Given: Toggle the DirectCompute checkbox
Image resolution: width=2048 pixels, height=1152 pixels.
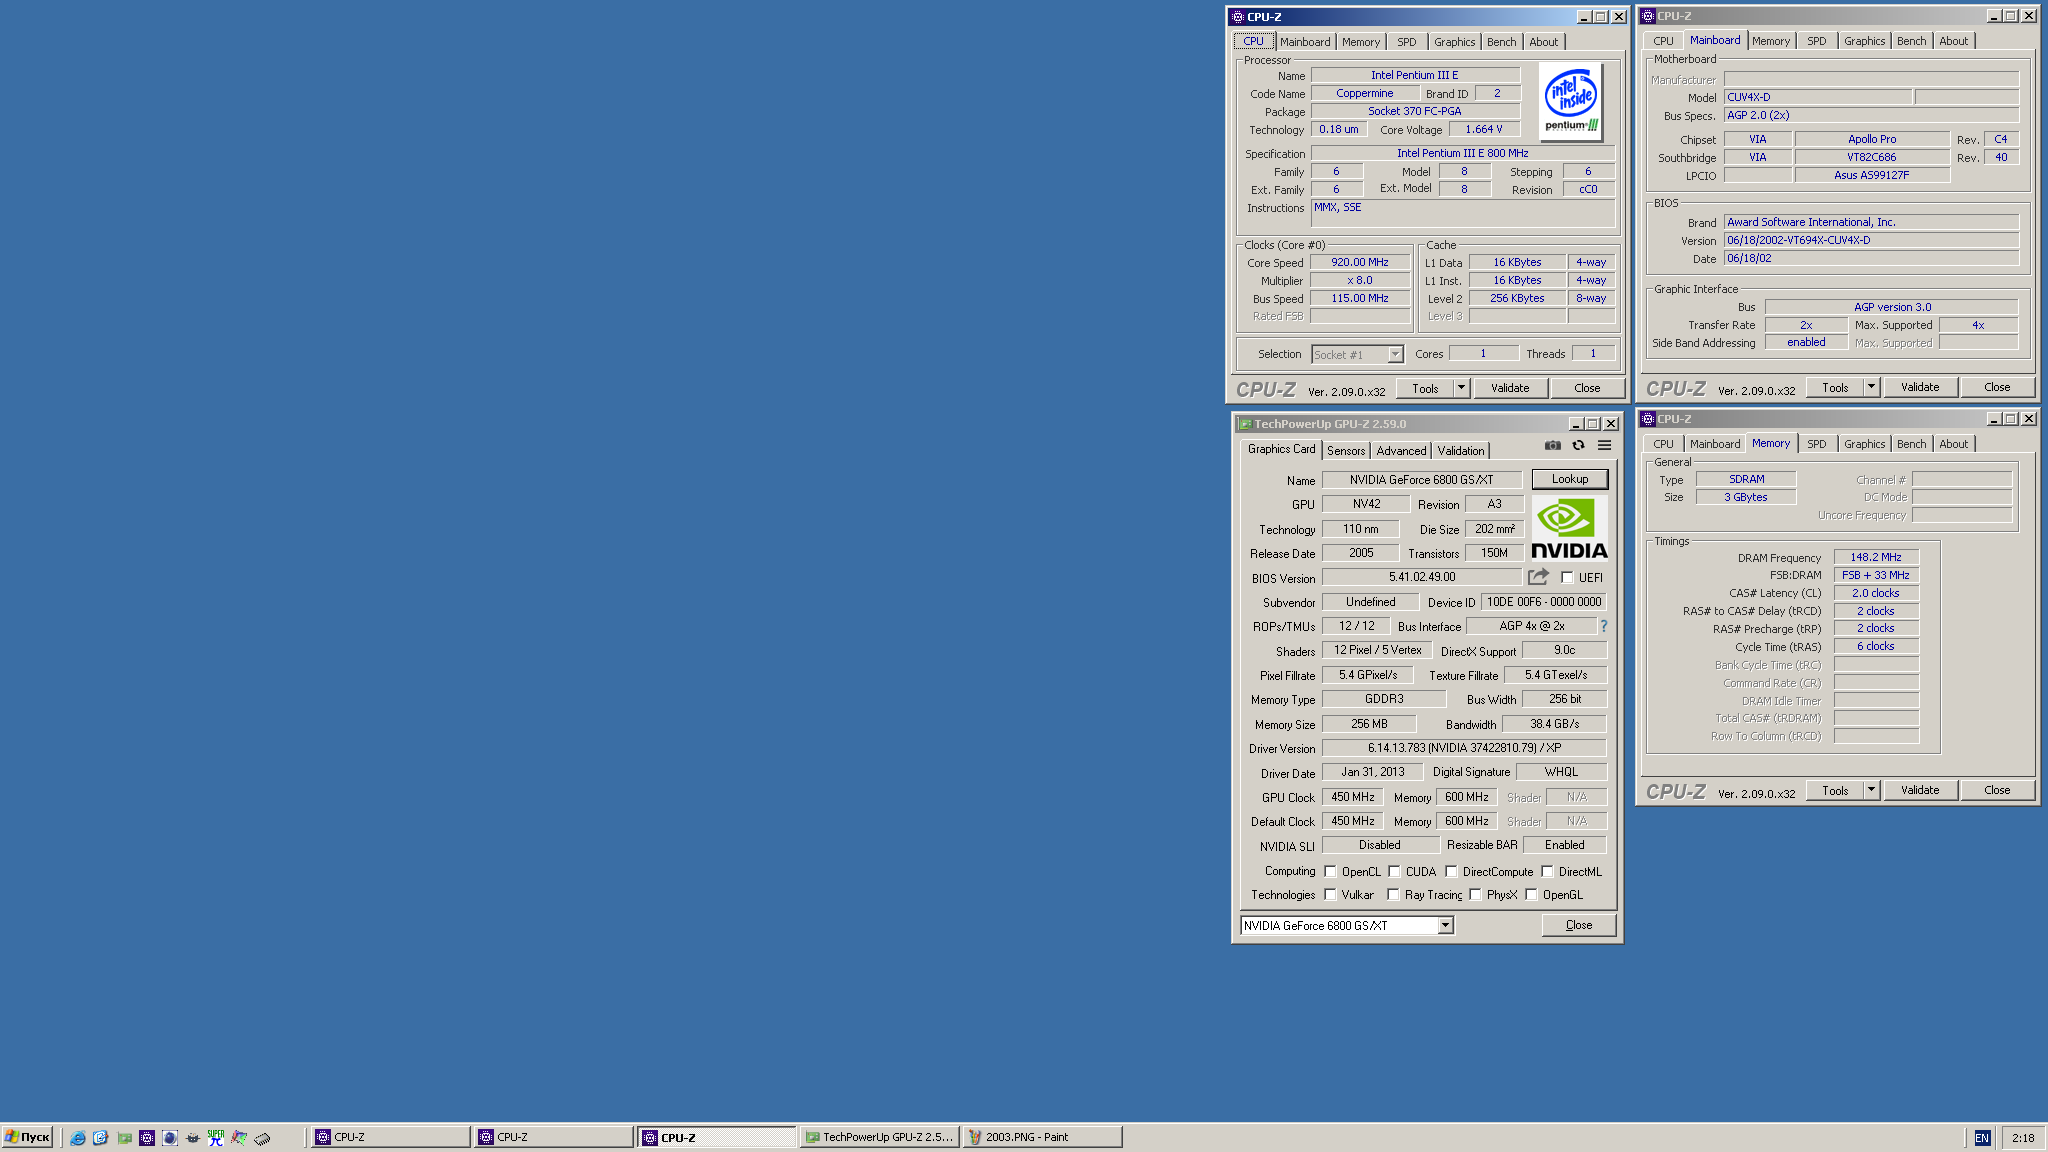Looking at the screenshot, I should (1451, 872).
